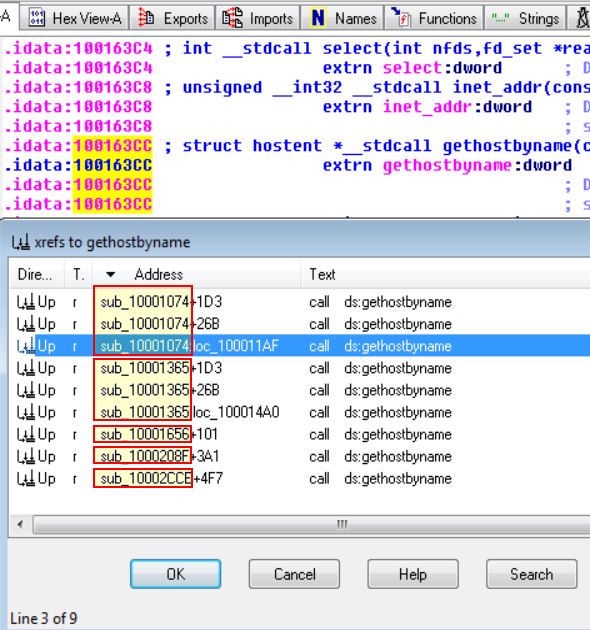This screenshot has height=630, width=590.
Task: Open the Imports tab
Action: tap(258, 18)
